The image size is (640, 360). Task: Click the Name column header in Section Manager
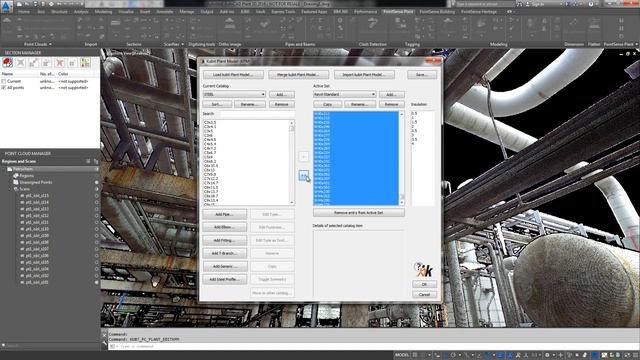tap(7, 74)
